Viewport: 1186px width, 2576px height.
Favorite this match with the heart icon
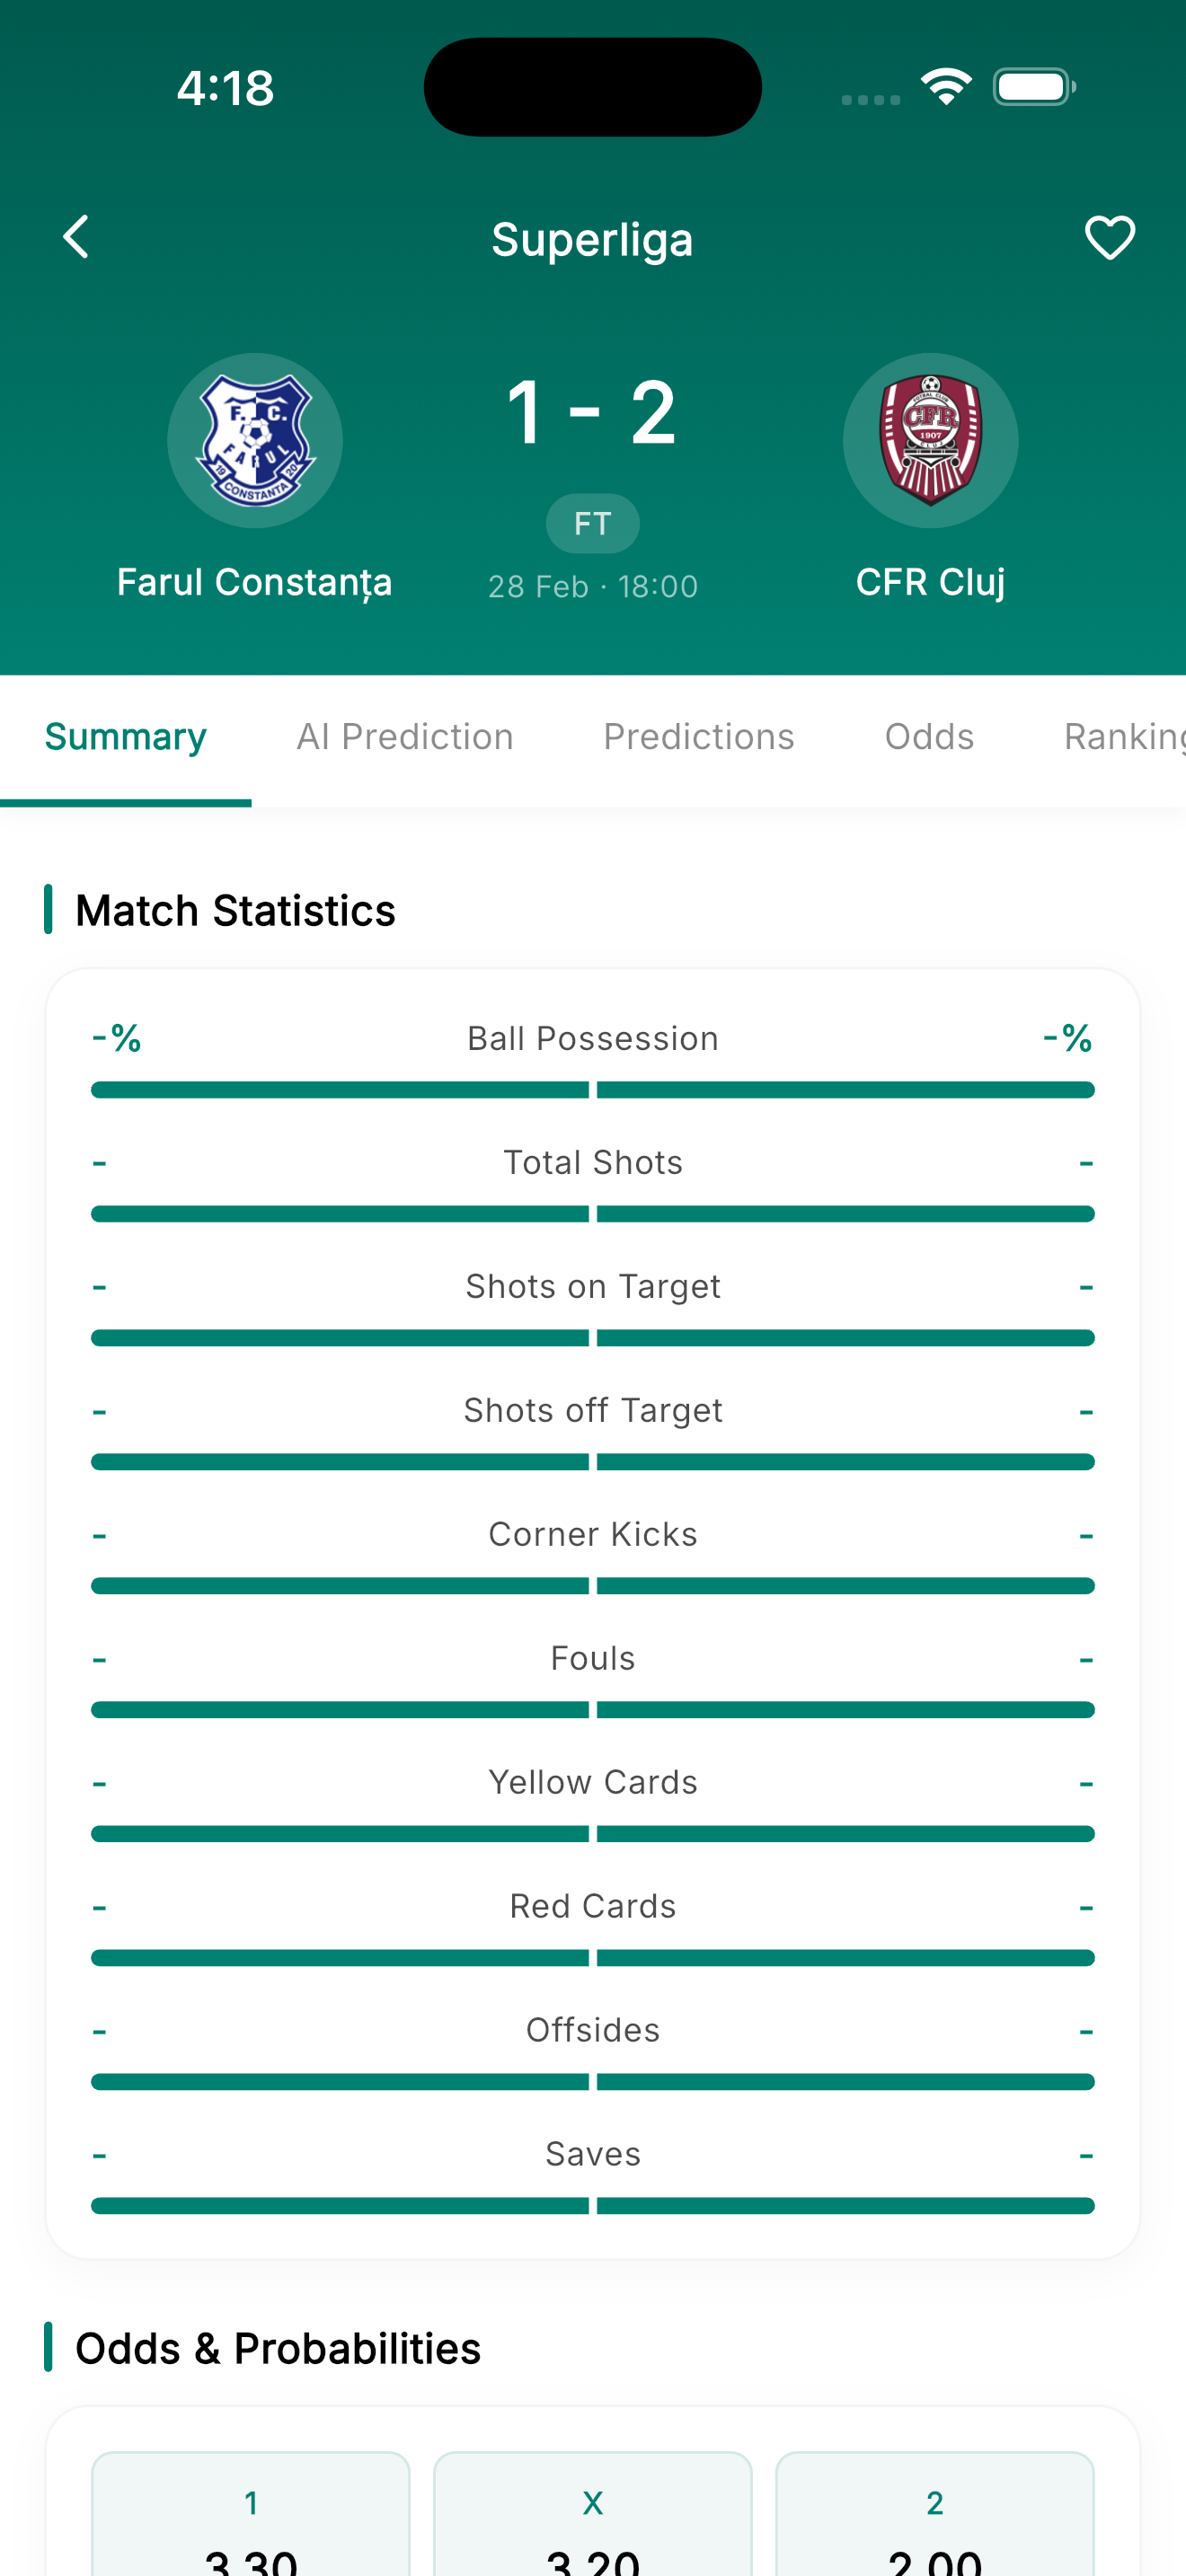(x=1109, y=238)
